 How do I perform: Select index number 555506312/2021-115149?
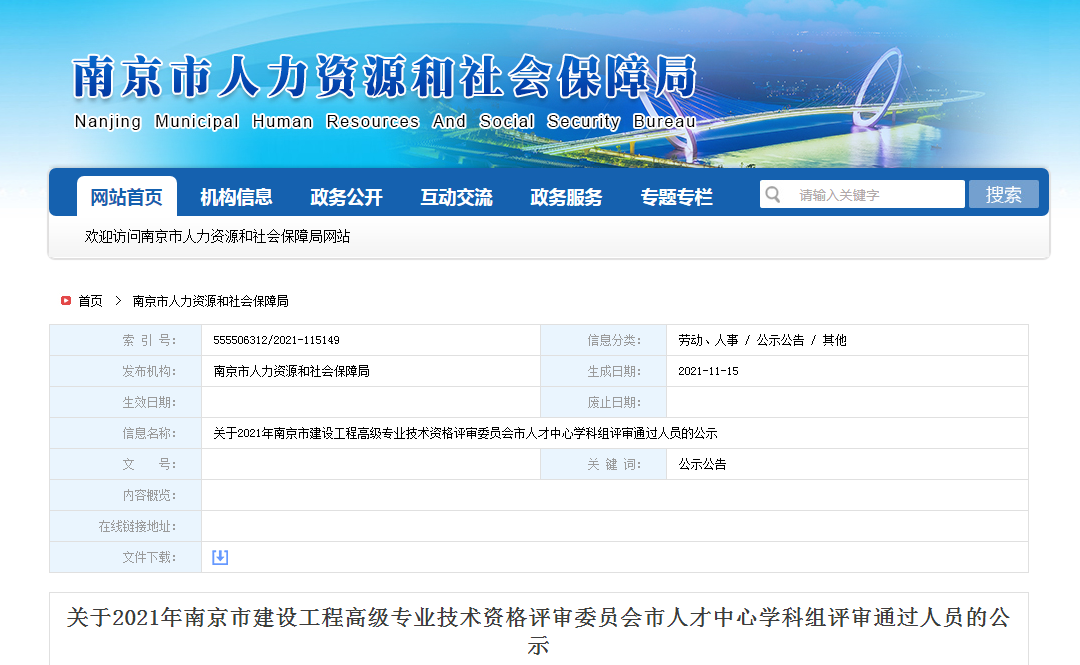[276, 340]
